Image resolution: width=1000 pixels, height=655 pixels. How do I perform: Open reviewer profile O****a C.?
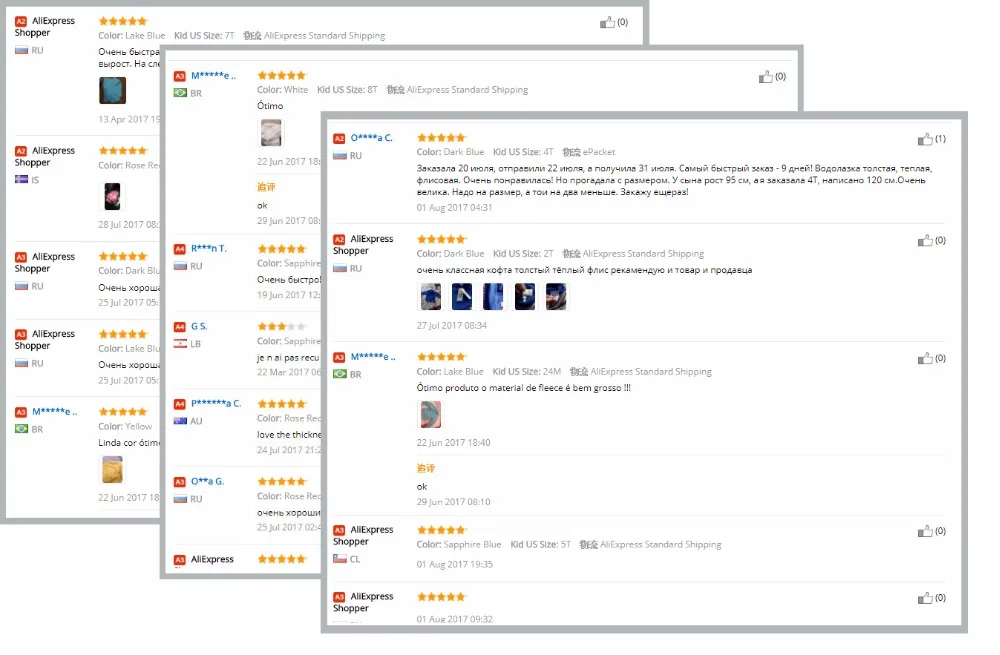pyautogui.click(x=371, y=138)
